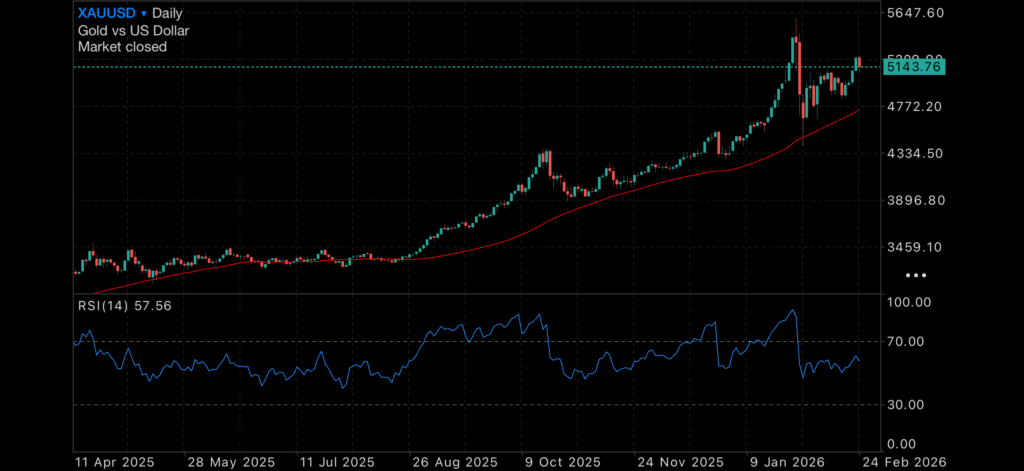Select the 24 Nov 2025 date label
The height and width of the screenshot is (471, 1024).
pyautogui.click(x=680, y=463)
